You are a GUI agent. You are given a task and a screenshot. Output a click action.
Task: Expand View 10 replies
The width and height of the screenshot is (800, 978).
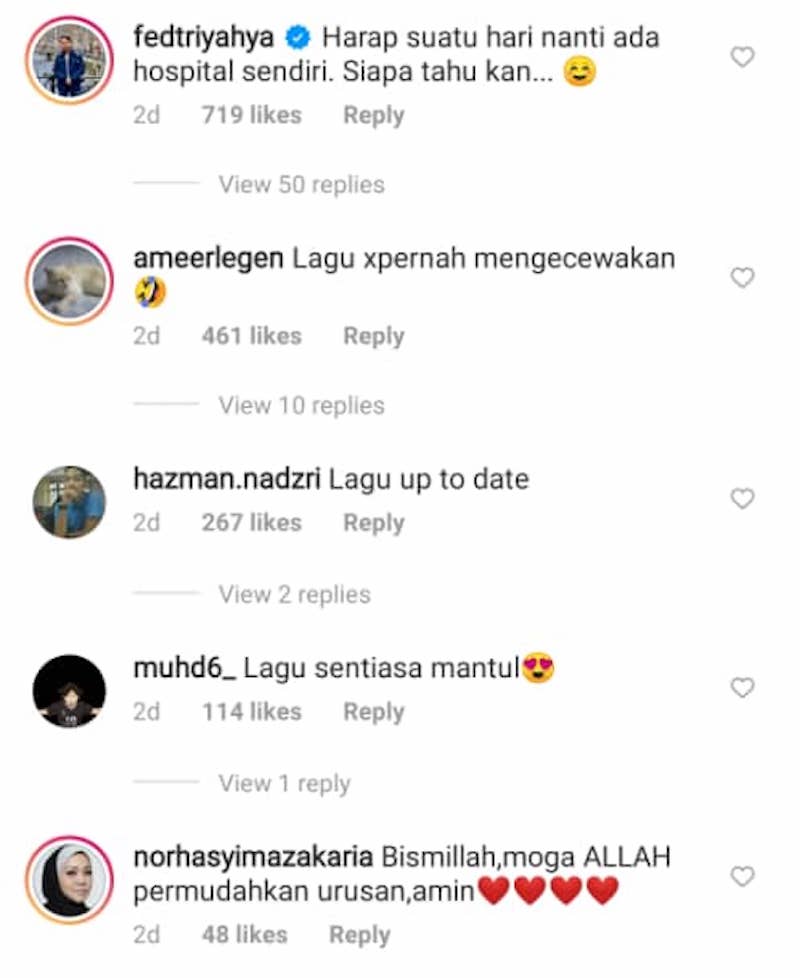pos(301,405)
